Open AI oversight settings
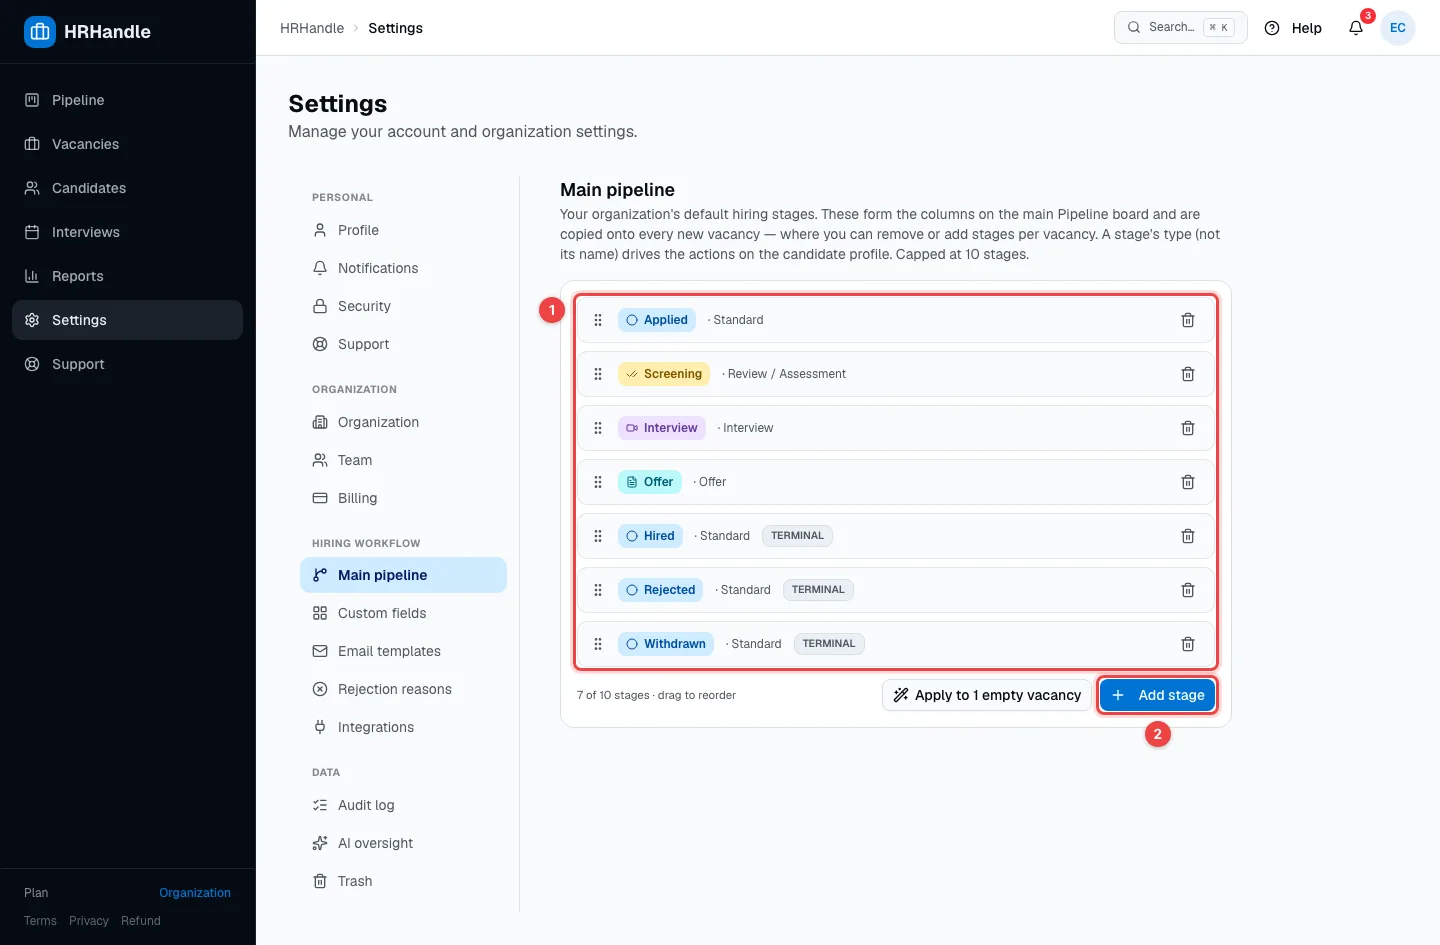 (x=403, y=843)
